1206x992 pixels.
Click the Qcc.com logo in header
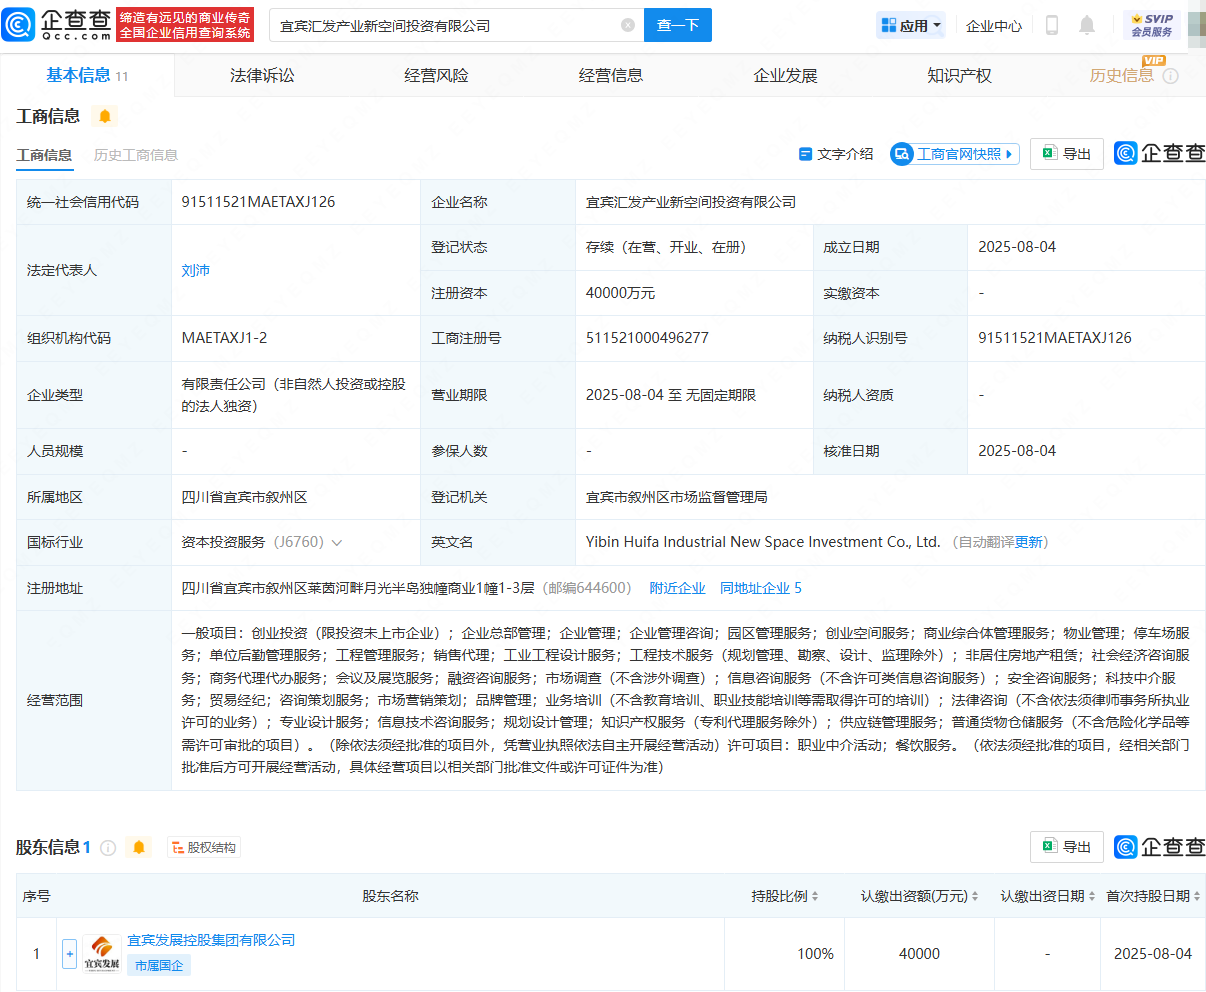57,25
